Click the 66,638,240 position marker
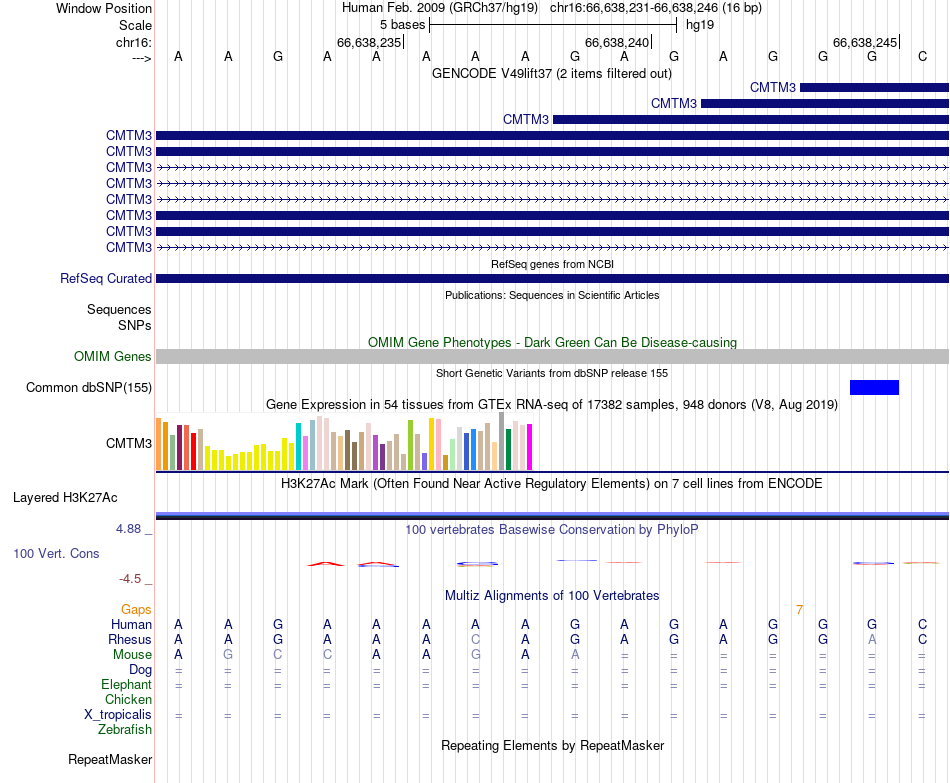 pos(617,42)
